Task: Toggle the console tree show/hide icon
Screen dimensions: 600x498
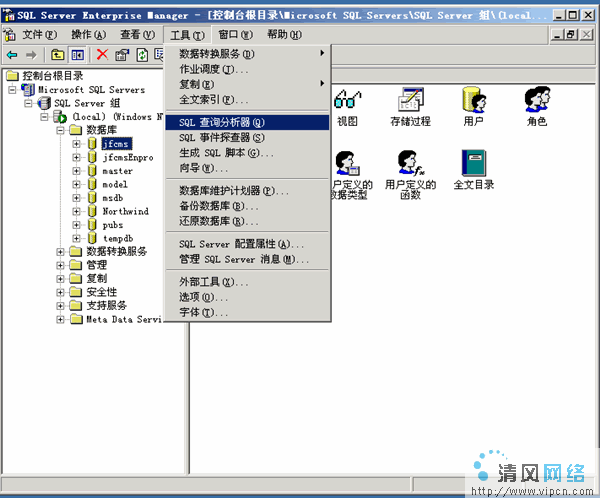Action: click(x=77, y=55)
